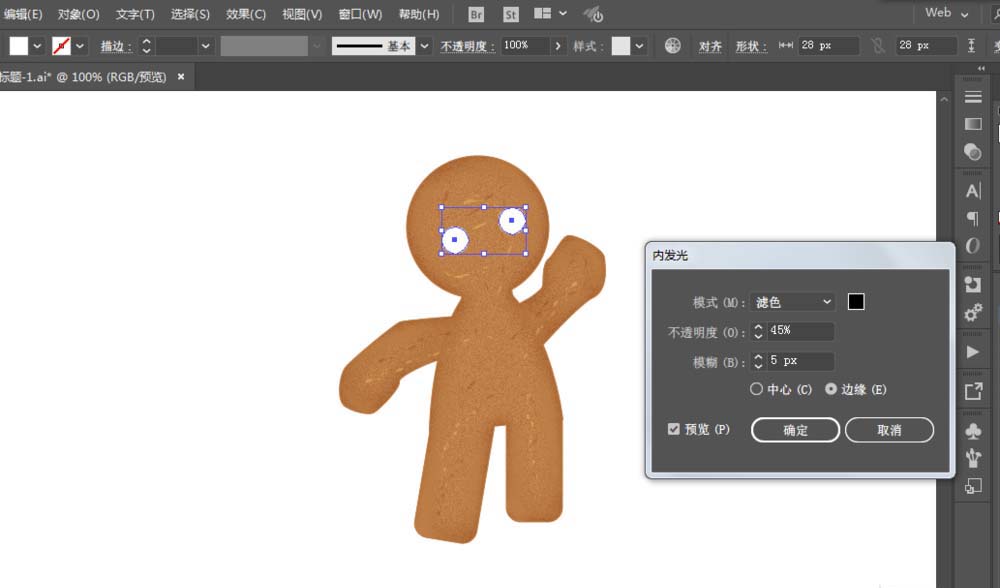Viewport: 1000px width, 588px height.
Task: Open the Libraries panel icon
Action: [973, 284]
